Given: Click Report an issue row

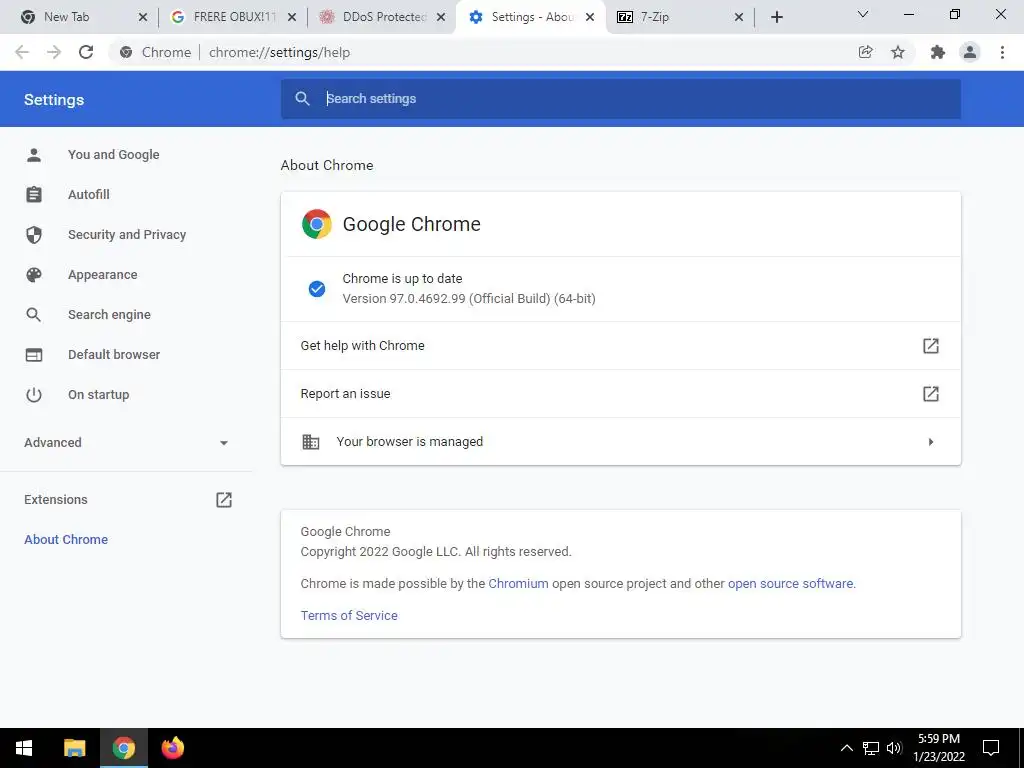Looking at the screenshot, I should click(x=620, y=394).
